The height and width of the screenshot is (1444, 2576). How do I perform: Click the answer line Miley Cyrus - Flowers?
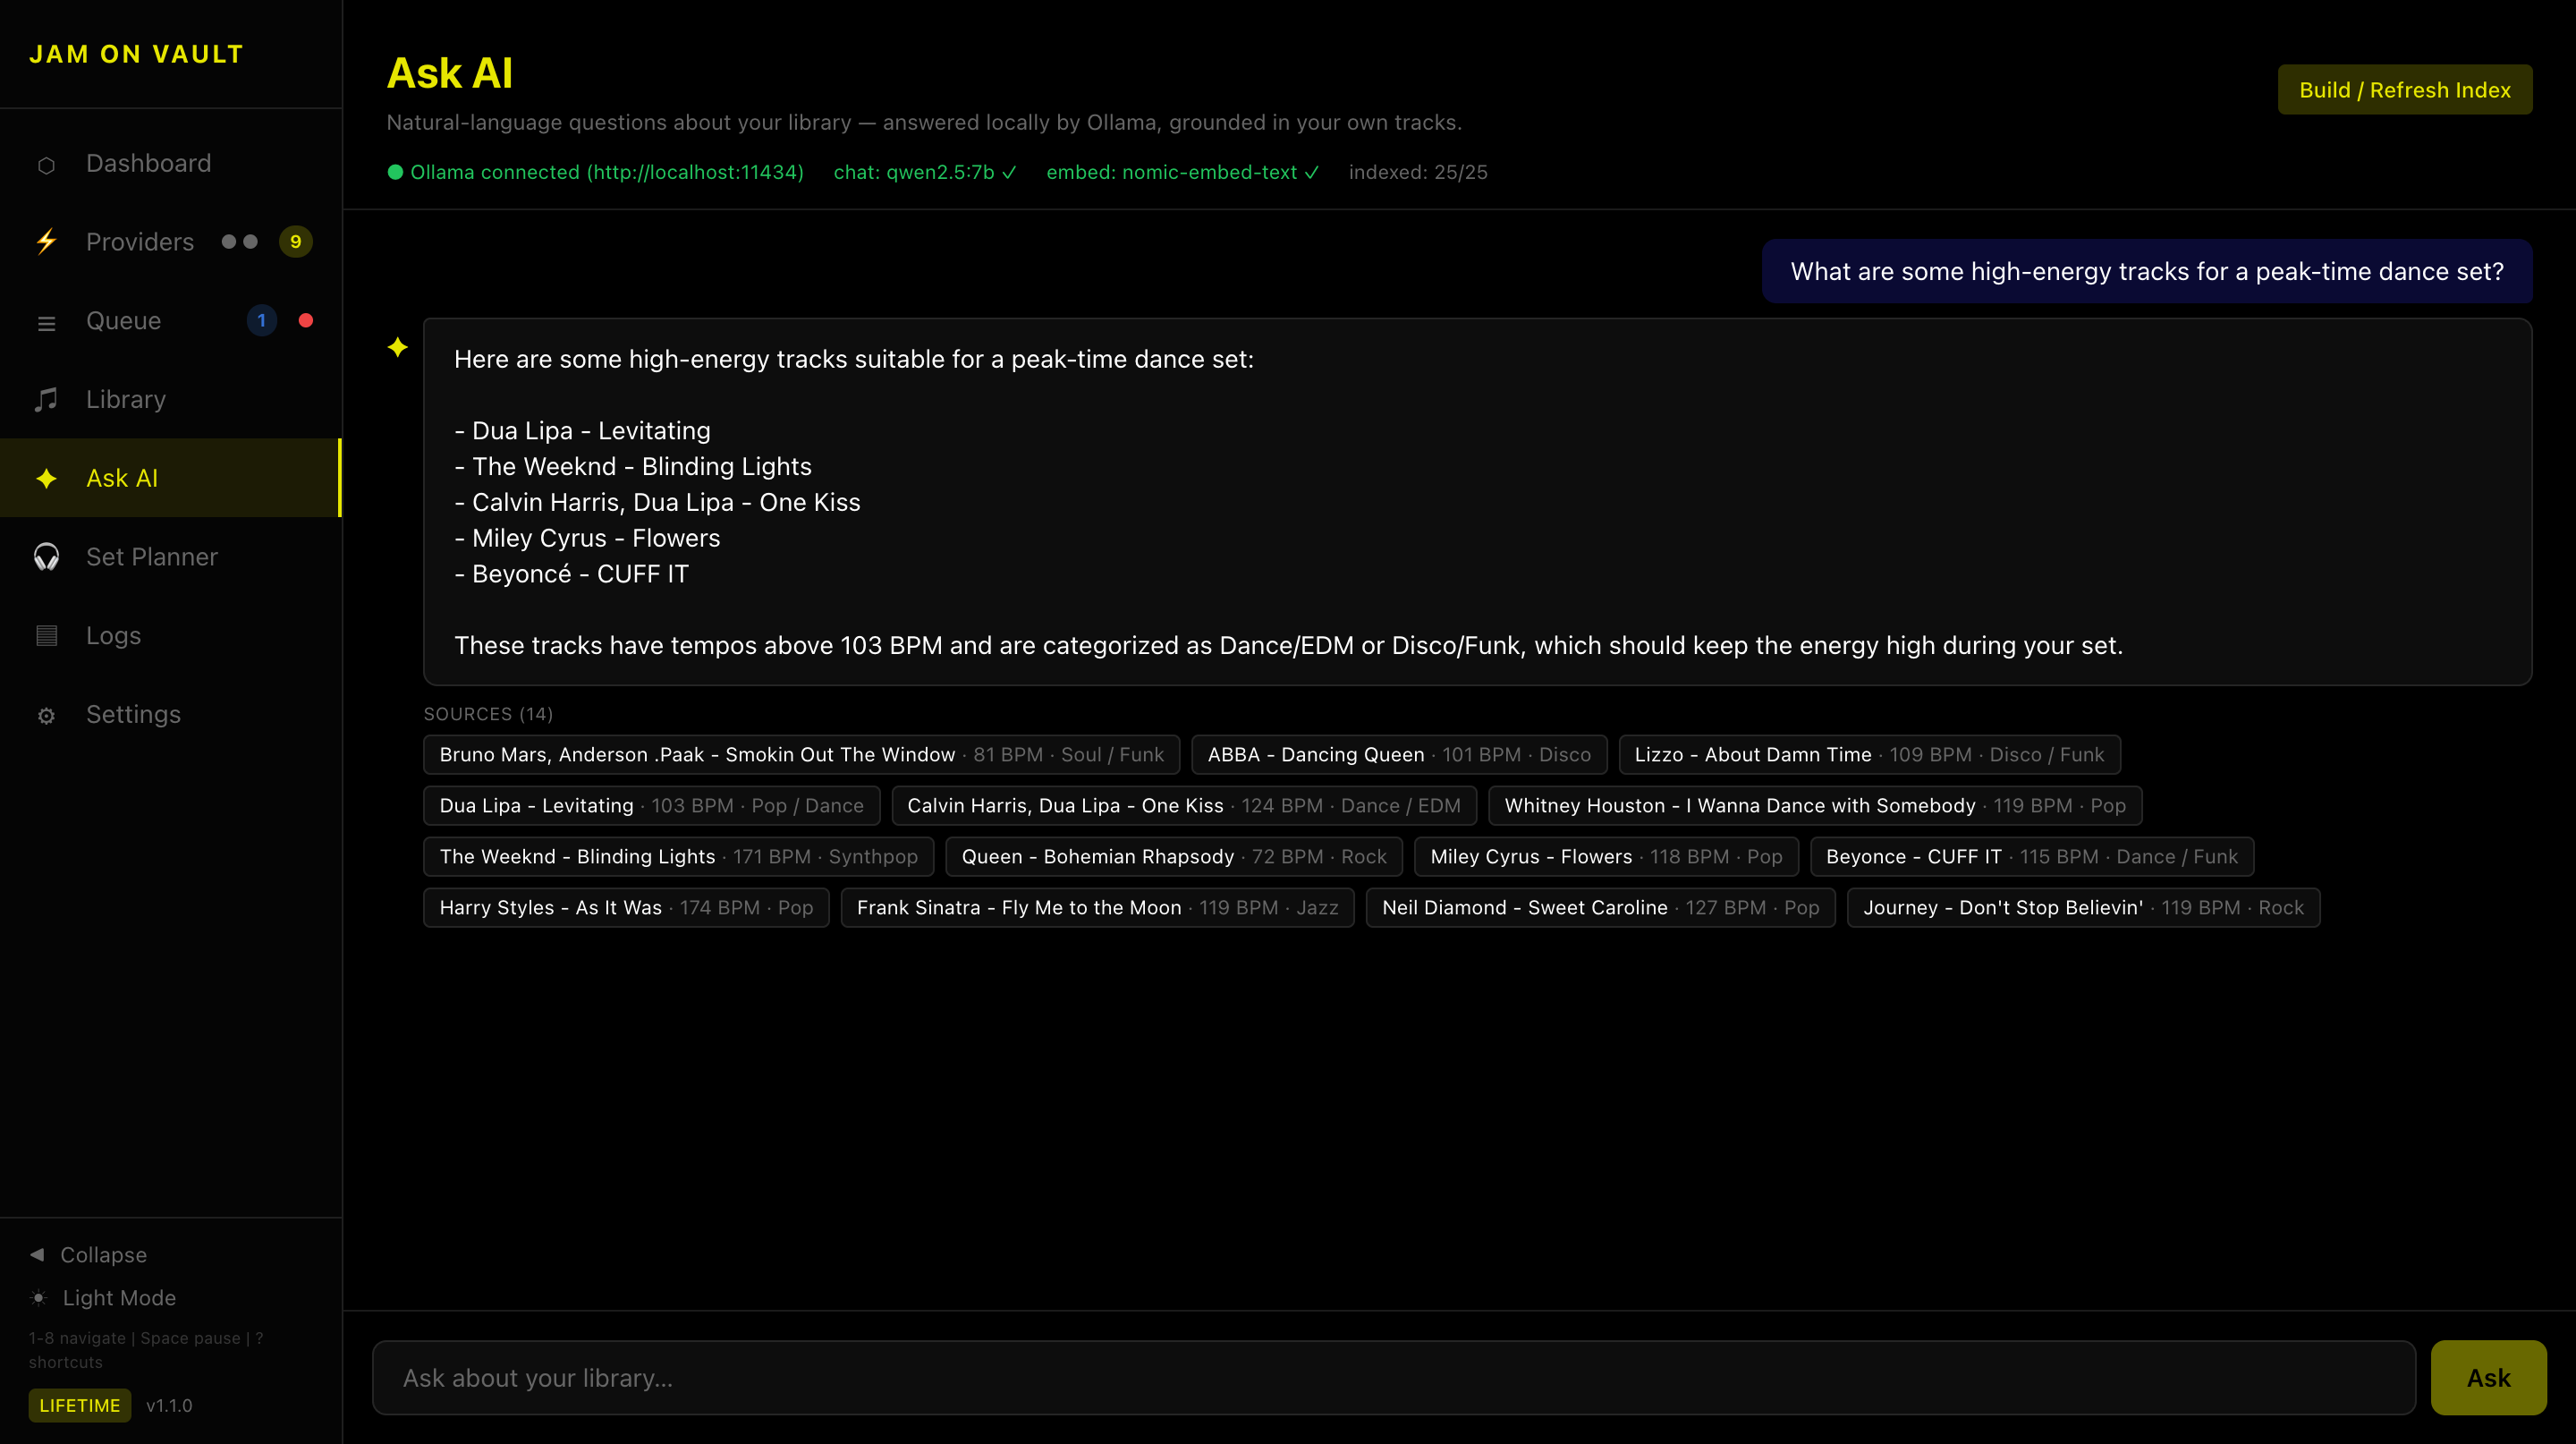pos(587,538)
